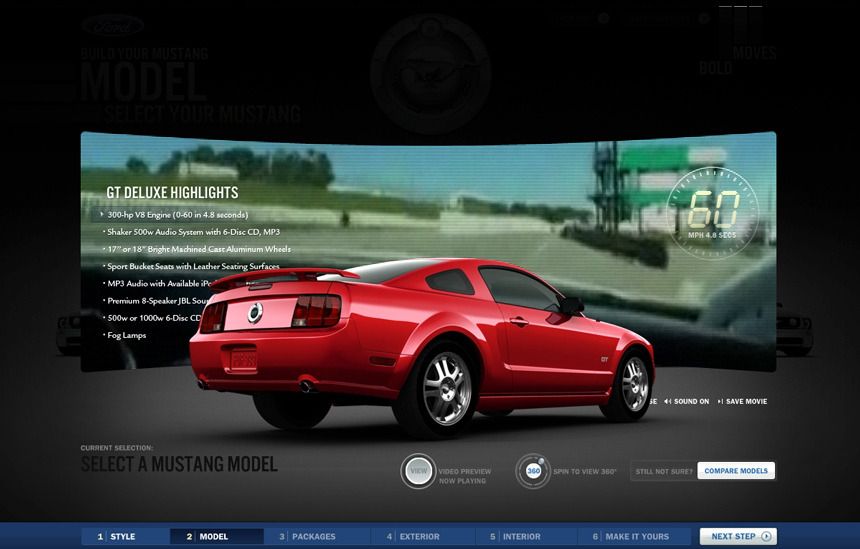
Task: Click the "Shaker 500w Audio System" highlight
Action: pyautogui.click(x=193, y=232)
